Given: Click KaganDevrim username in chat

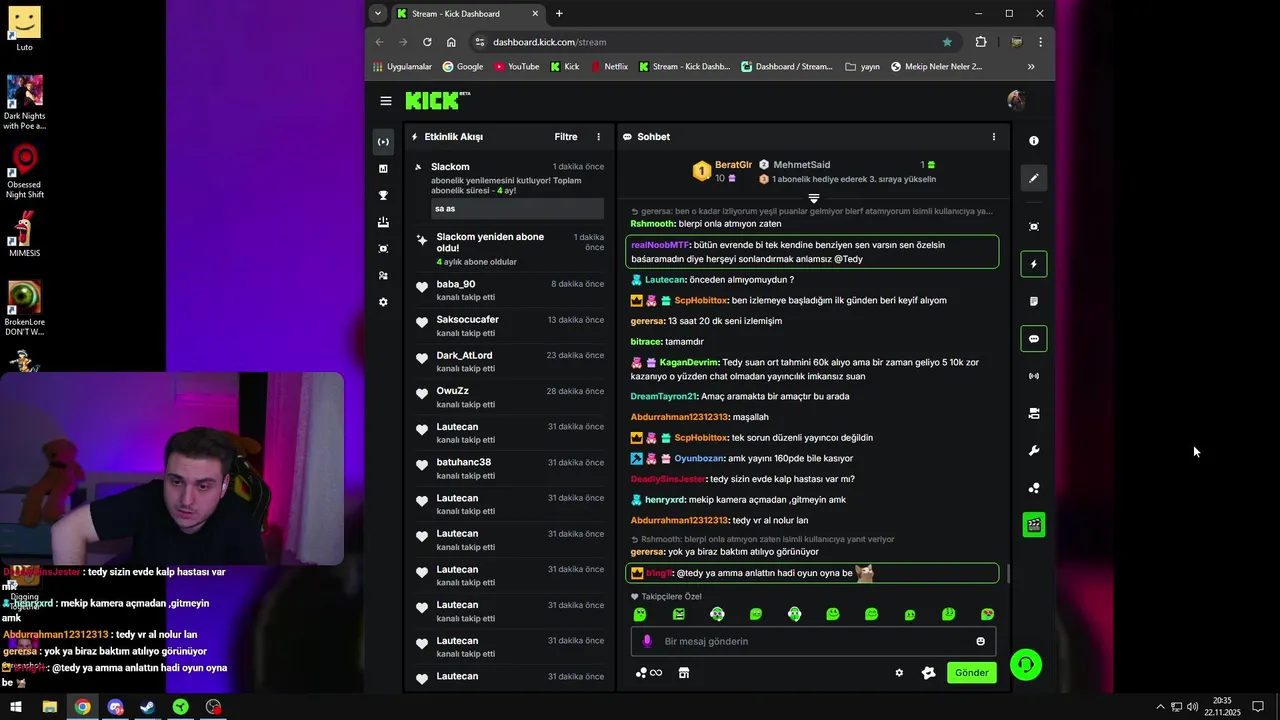Looking at the screenshot, I should point(689,362).
